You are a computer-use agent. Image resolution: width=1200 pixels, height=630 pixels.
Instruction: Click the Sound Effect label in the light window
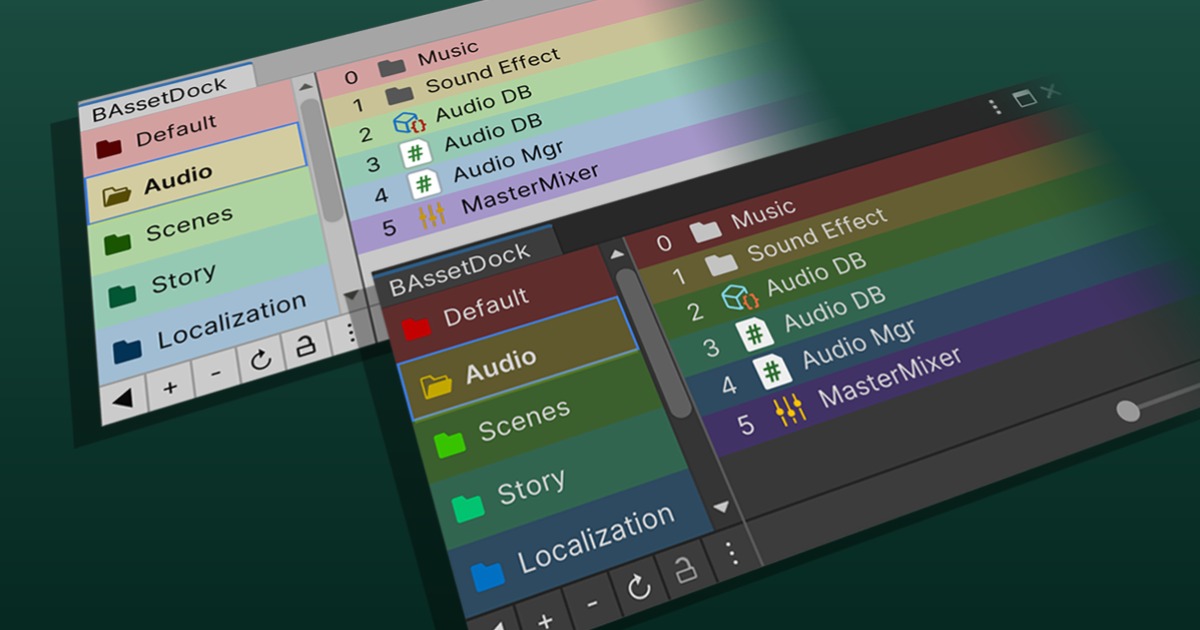(x=493, y=72)
